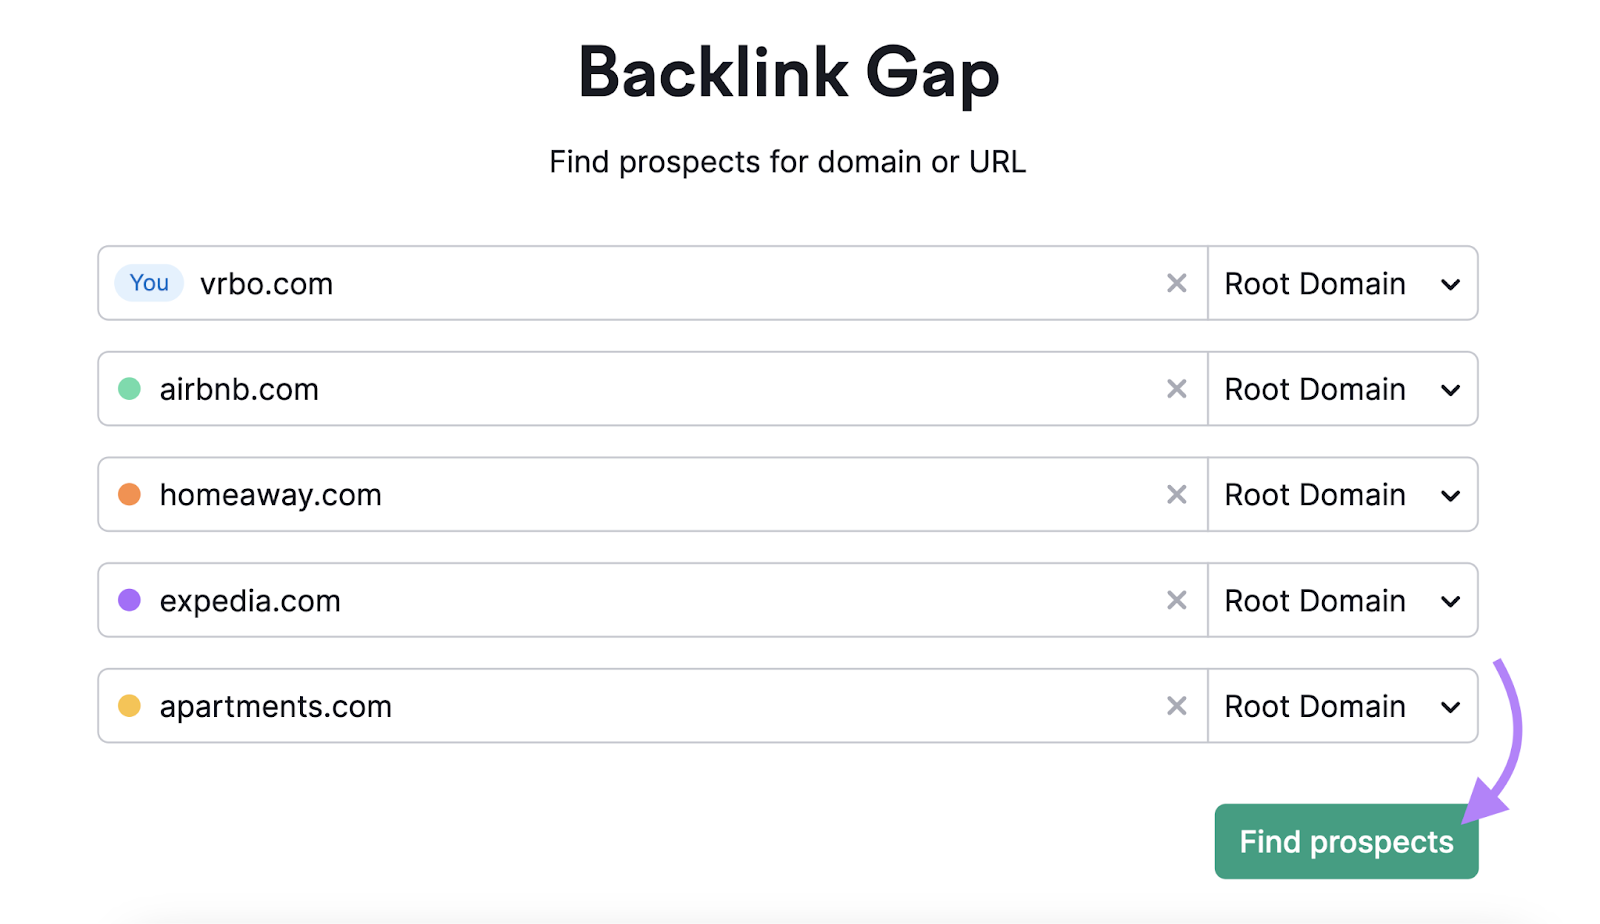Remove airbnb.com using its X icon
Image resolution: width=1600 pixels, height=924 pixels.
coord(1176,389)
